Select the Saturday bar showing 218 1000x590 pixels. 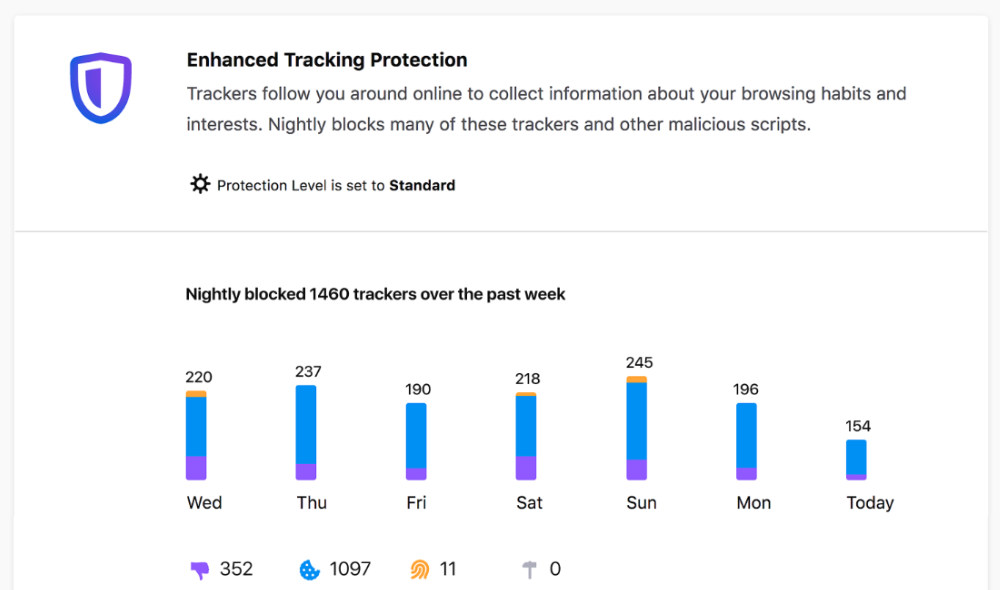point(526,436)
